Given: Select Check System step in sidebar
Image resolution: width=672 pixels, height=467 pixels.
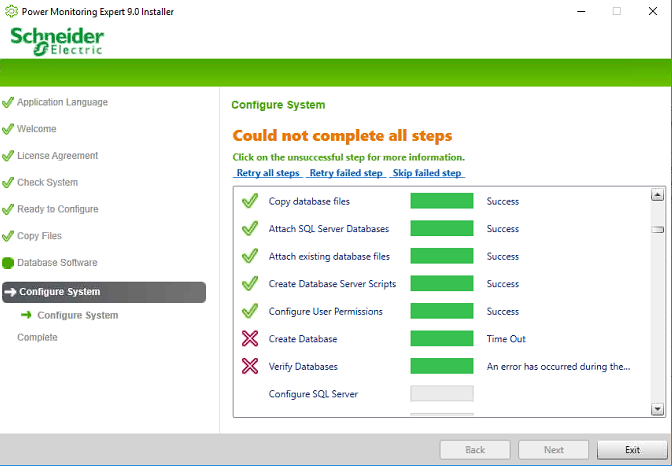Looking at the screenshot, I should tap(47, 183).
